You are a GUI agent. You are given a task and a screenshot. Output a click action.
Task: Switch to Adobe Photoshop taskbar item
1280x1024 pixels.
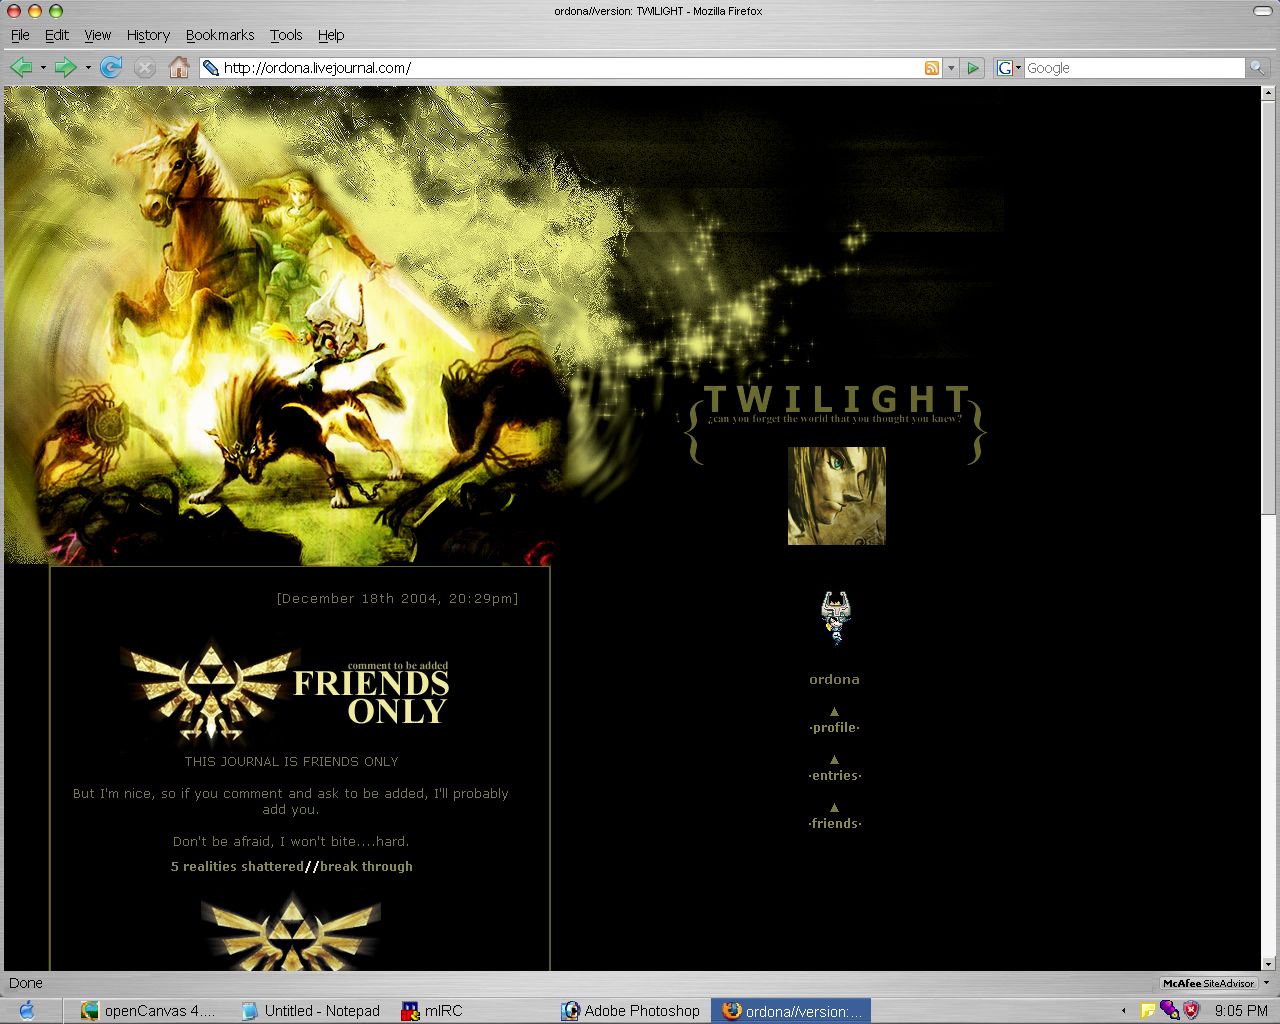coord(631,1011)
